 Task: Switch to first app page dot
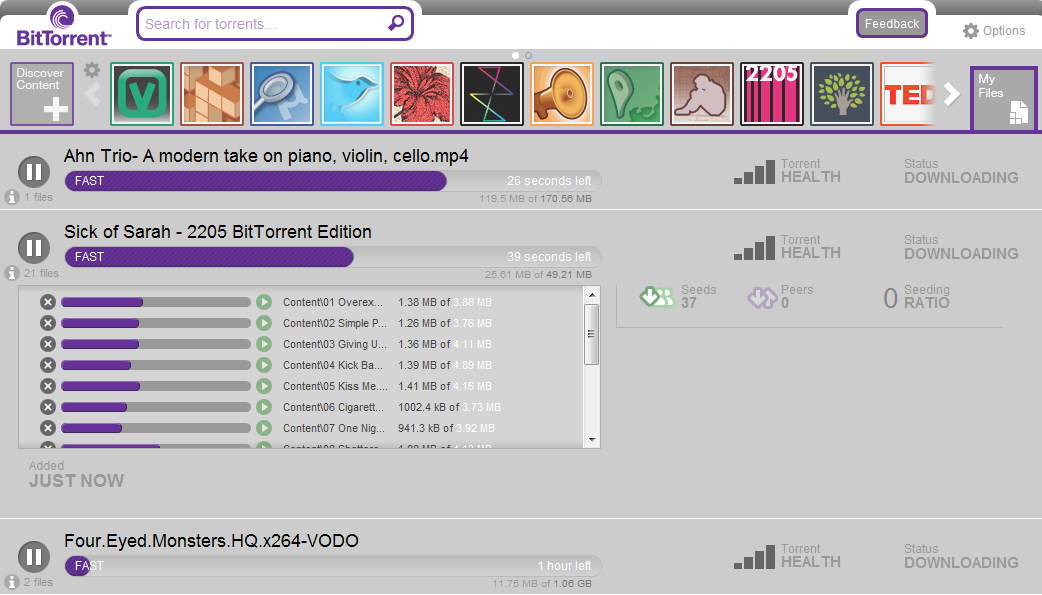(515, 56)
